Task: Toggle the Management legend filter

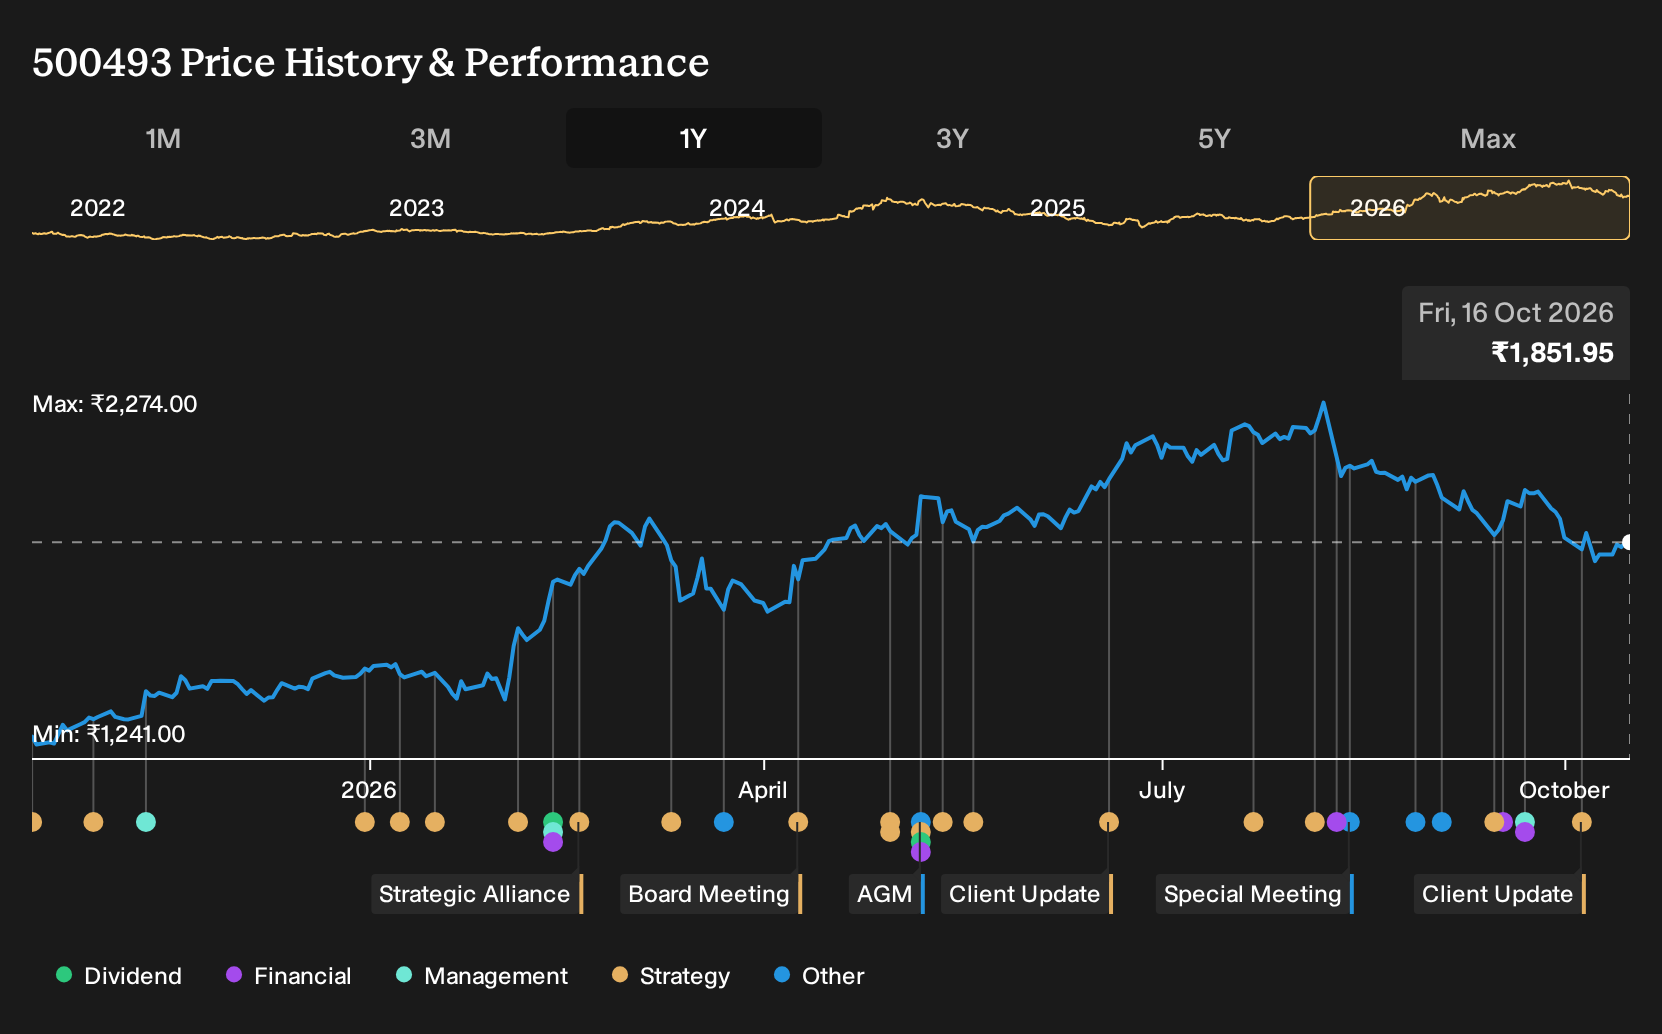Action: point(482,975)
